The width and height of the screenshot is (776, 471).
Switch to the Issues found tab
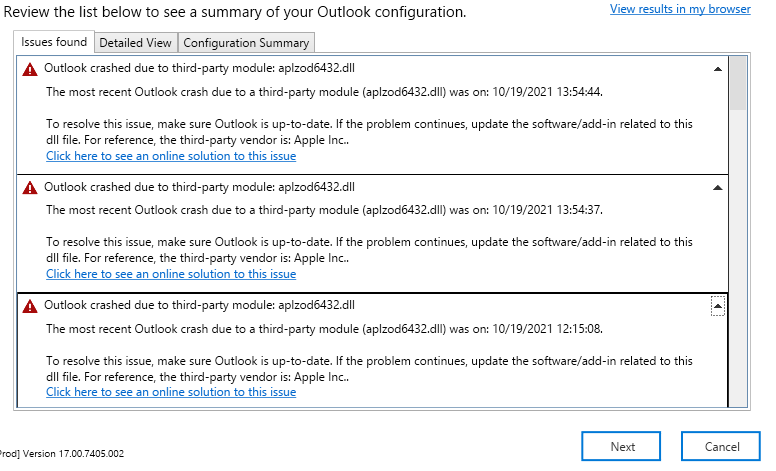point(54,42)
